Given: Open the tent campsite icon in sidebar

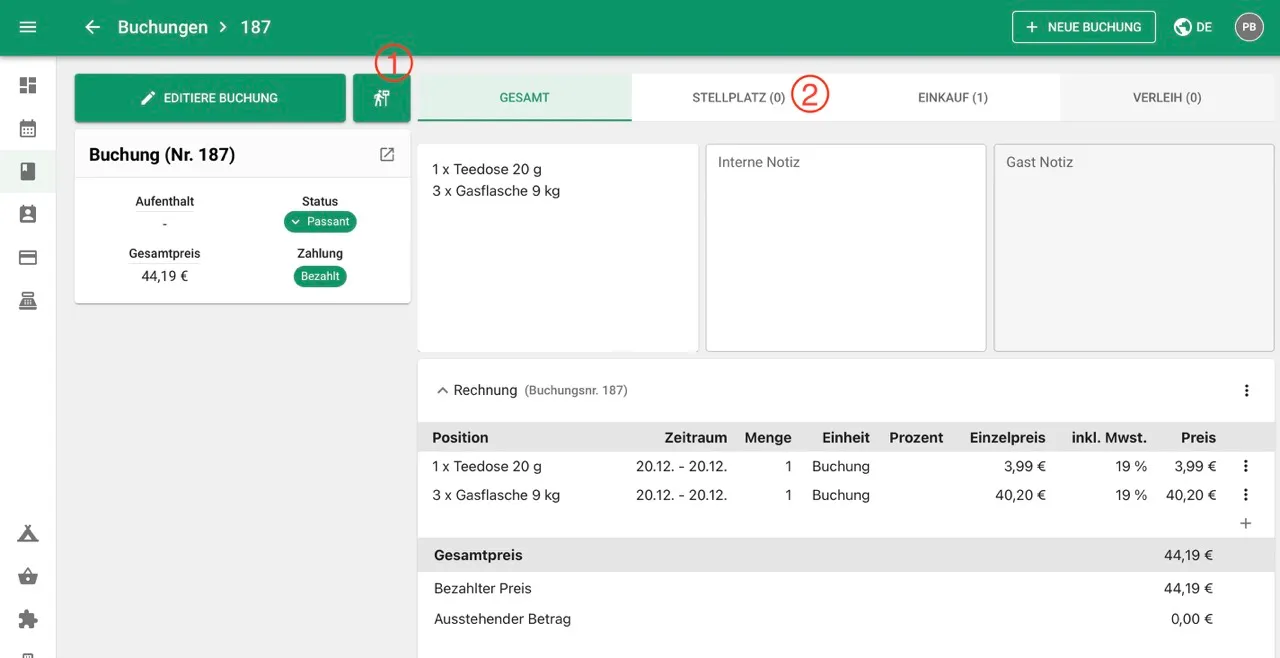Looking at the screenshot, I should click(x=28, y=533).
